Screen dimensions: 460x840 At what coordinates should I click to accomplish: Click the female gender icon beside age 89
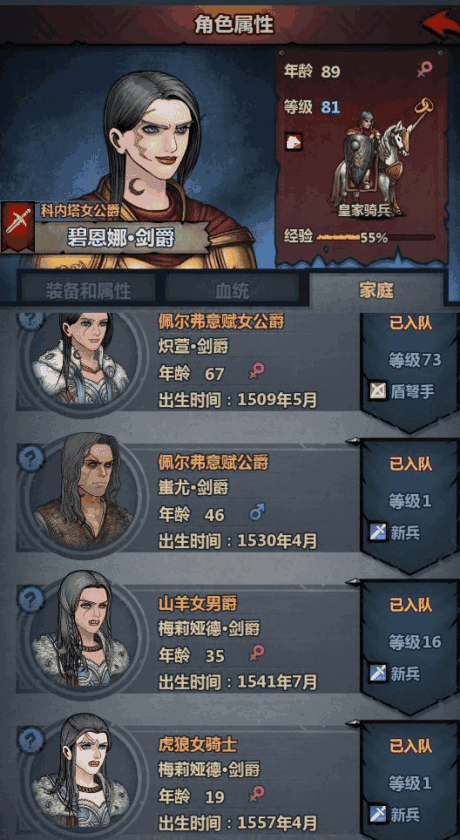(x=425, y=70)
